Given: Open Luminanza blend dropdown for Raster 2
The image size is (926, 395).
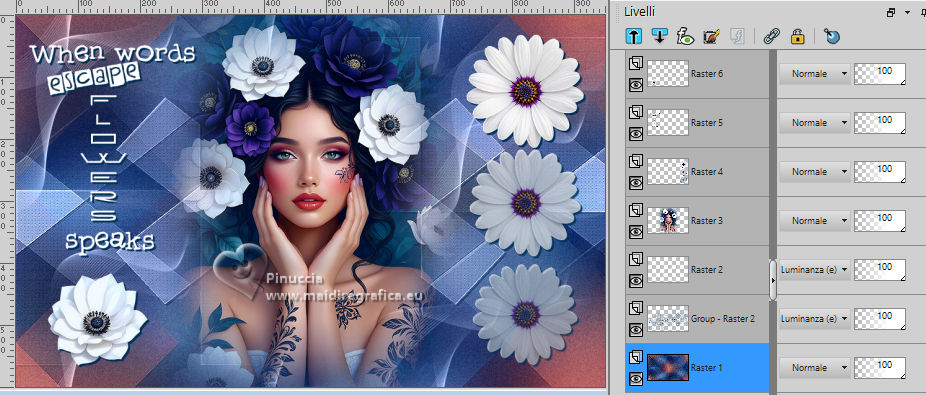Looking at the screenshot, I should [x=814, y=269].
